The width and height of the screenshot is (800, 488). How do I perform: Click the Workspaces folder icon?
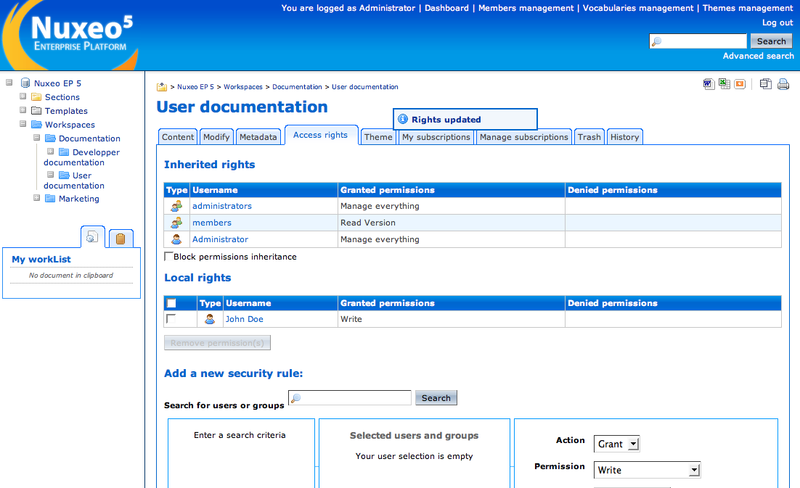[x=36, y=125]
